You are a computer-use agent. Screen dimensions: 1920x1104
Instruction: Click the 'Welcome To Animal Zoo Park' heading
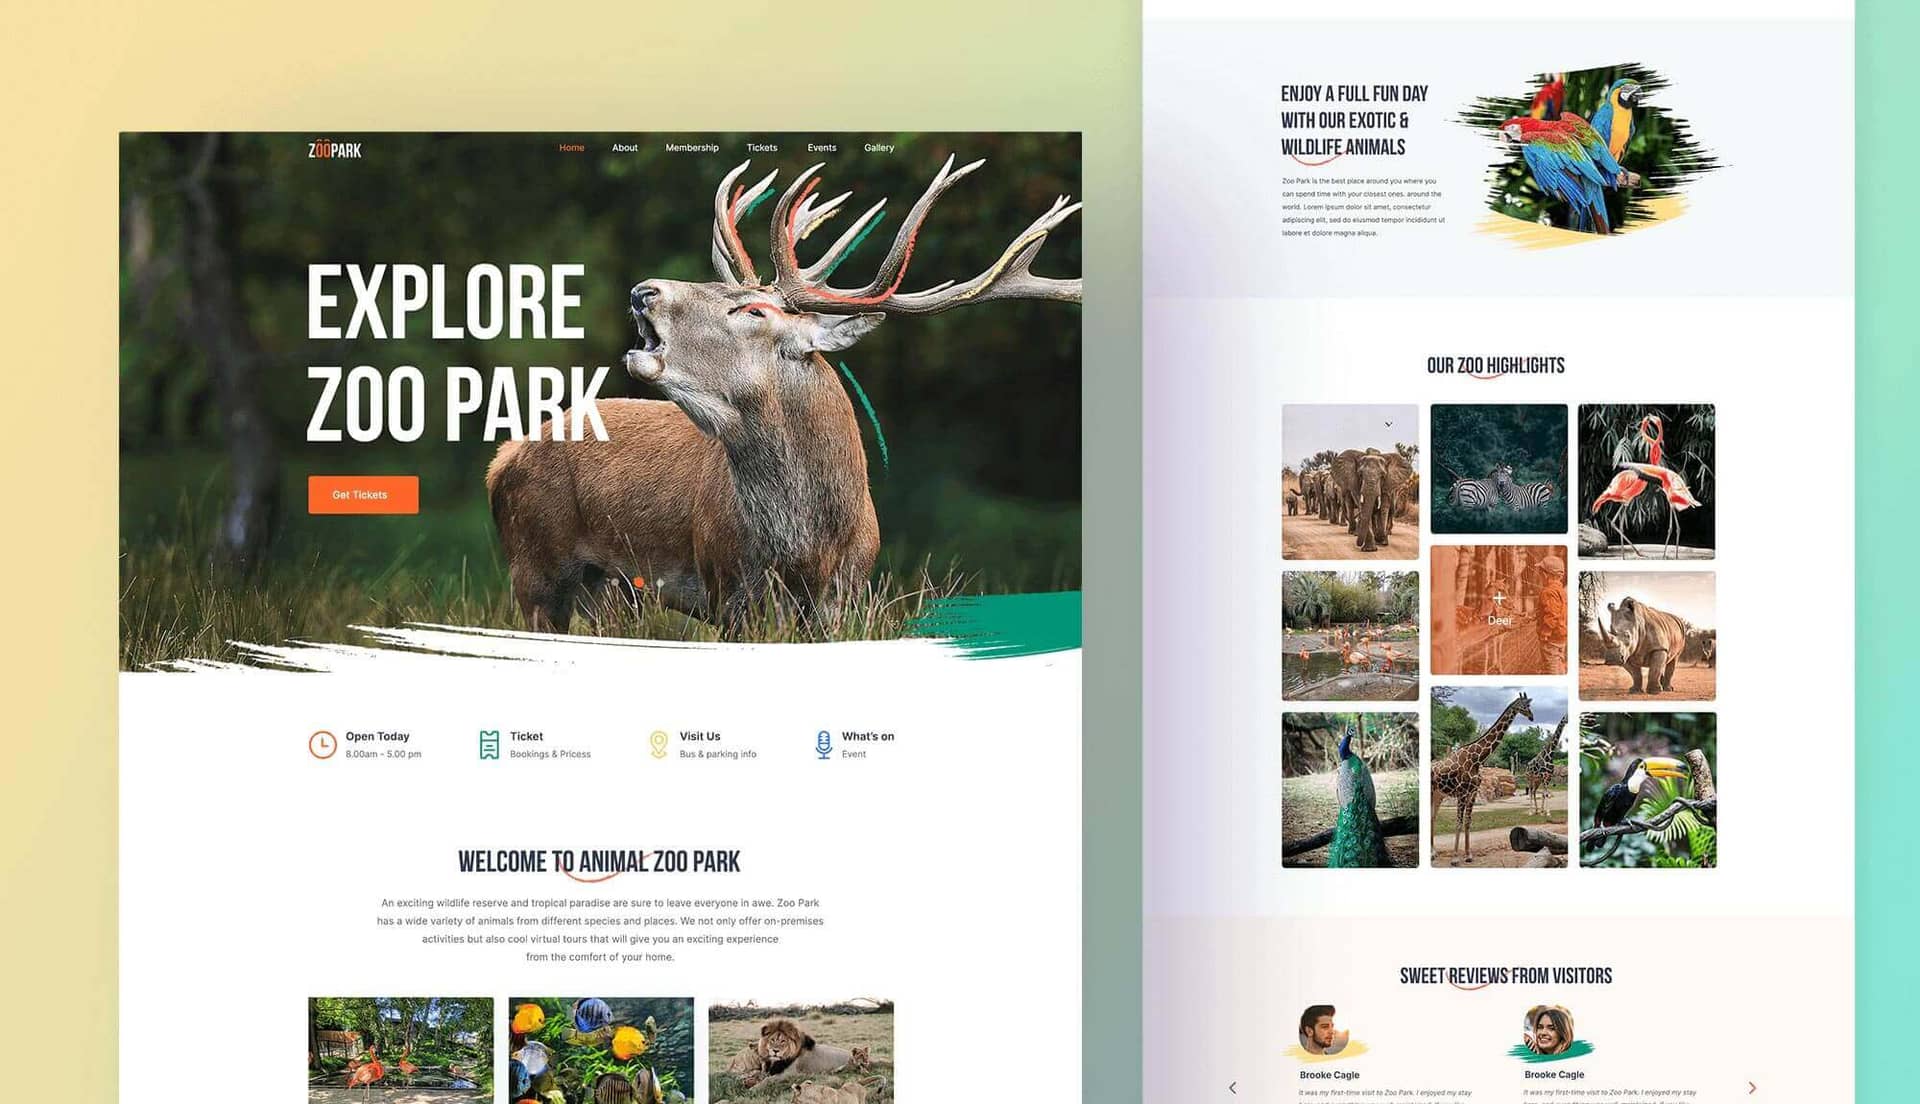coord(599,862)
